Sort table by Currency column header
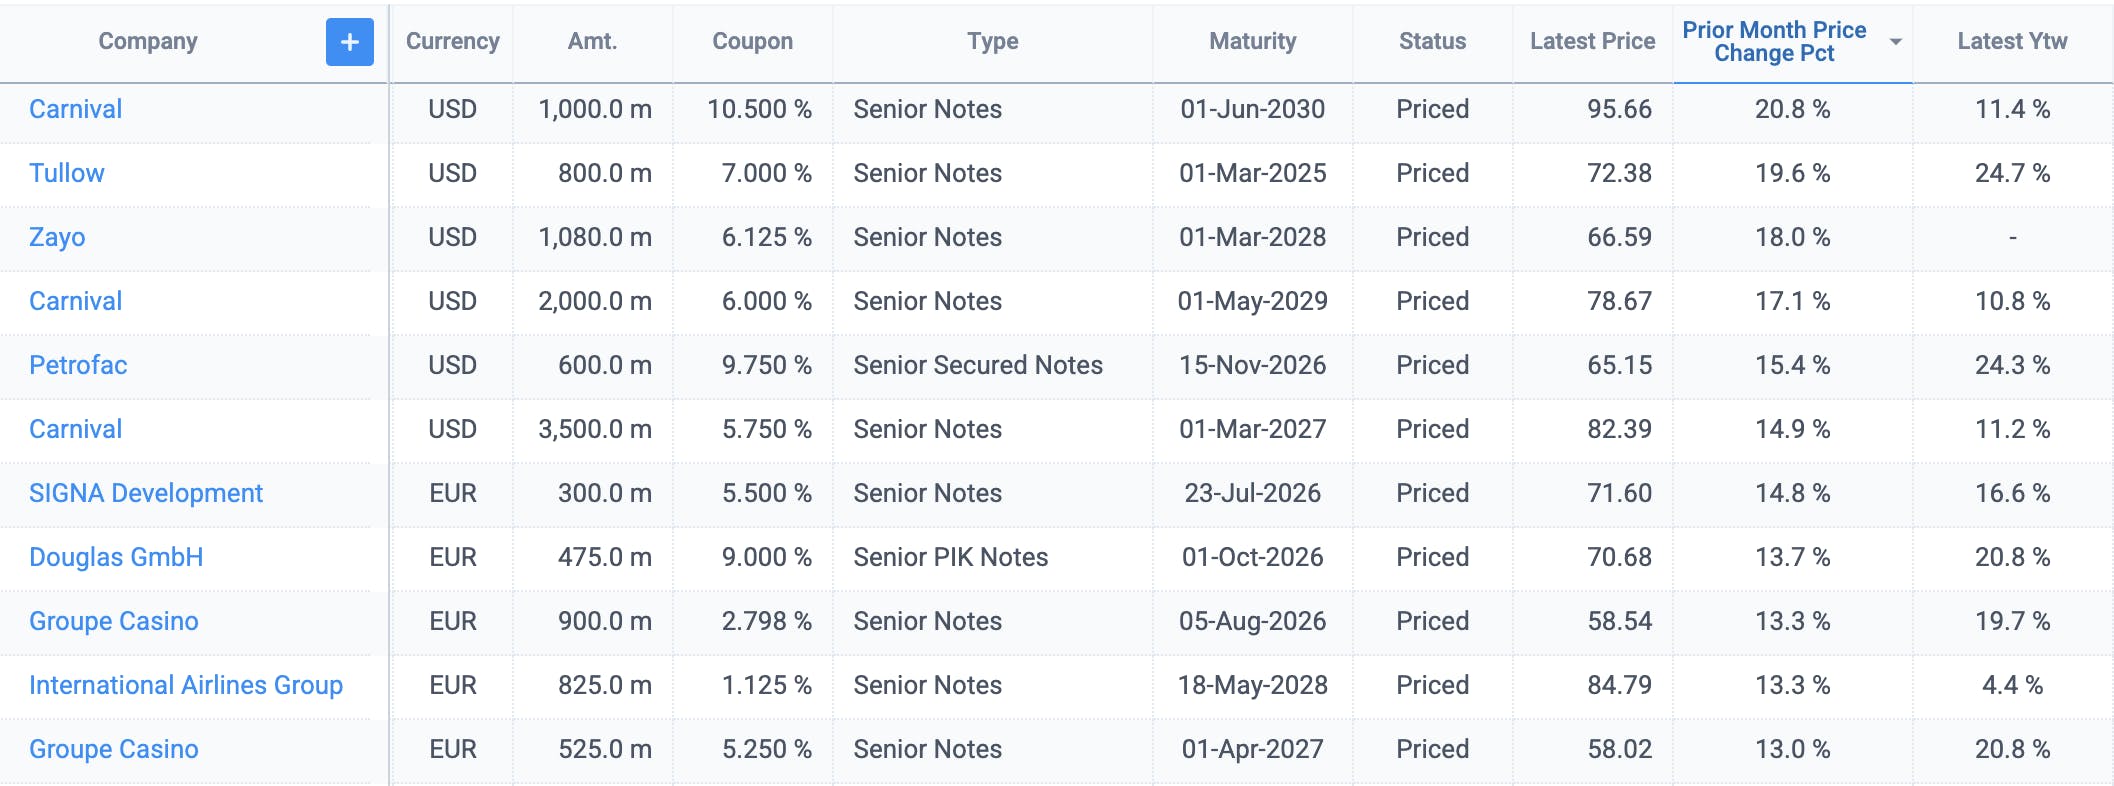This screenshot has width=2114, height=786. coord(452,41)
